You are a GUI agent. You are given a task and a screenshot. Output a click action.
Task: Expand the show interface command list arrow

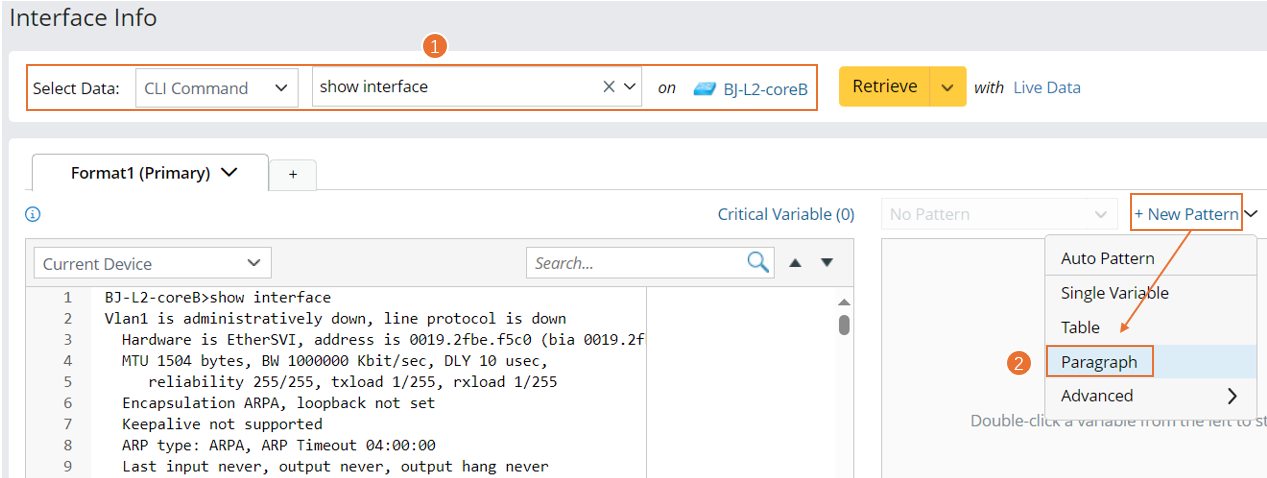pyautogui.click(x=629, y=87)
